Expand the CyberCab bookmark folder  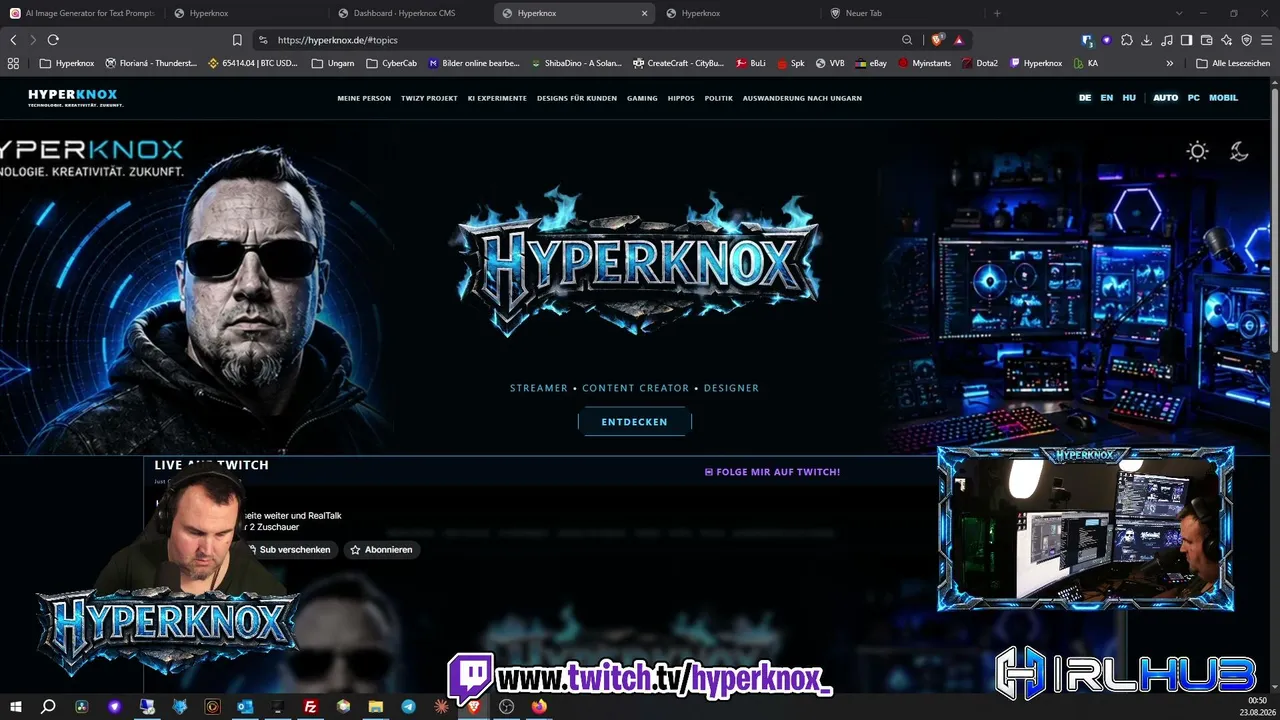click(x=392, y=63)
